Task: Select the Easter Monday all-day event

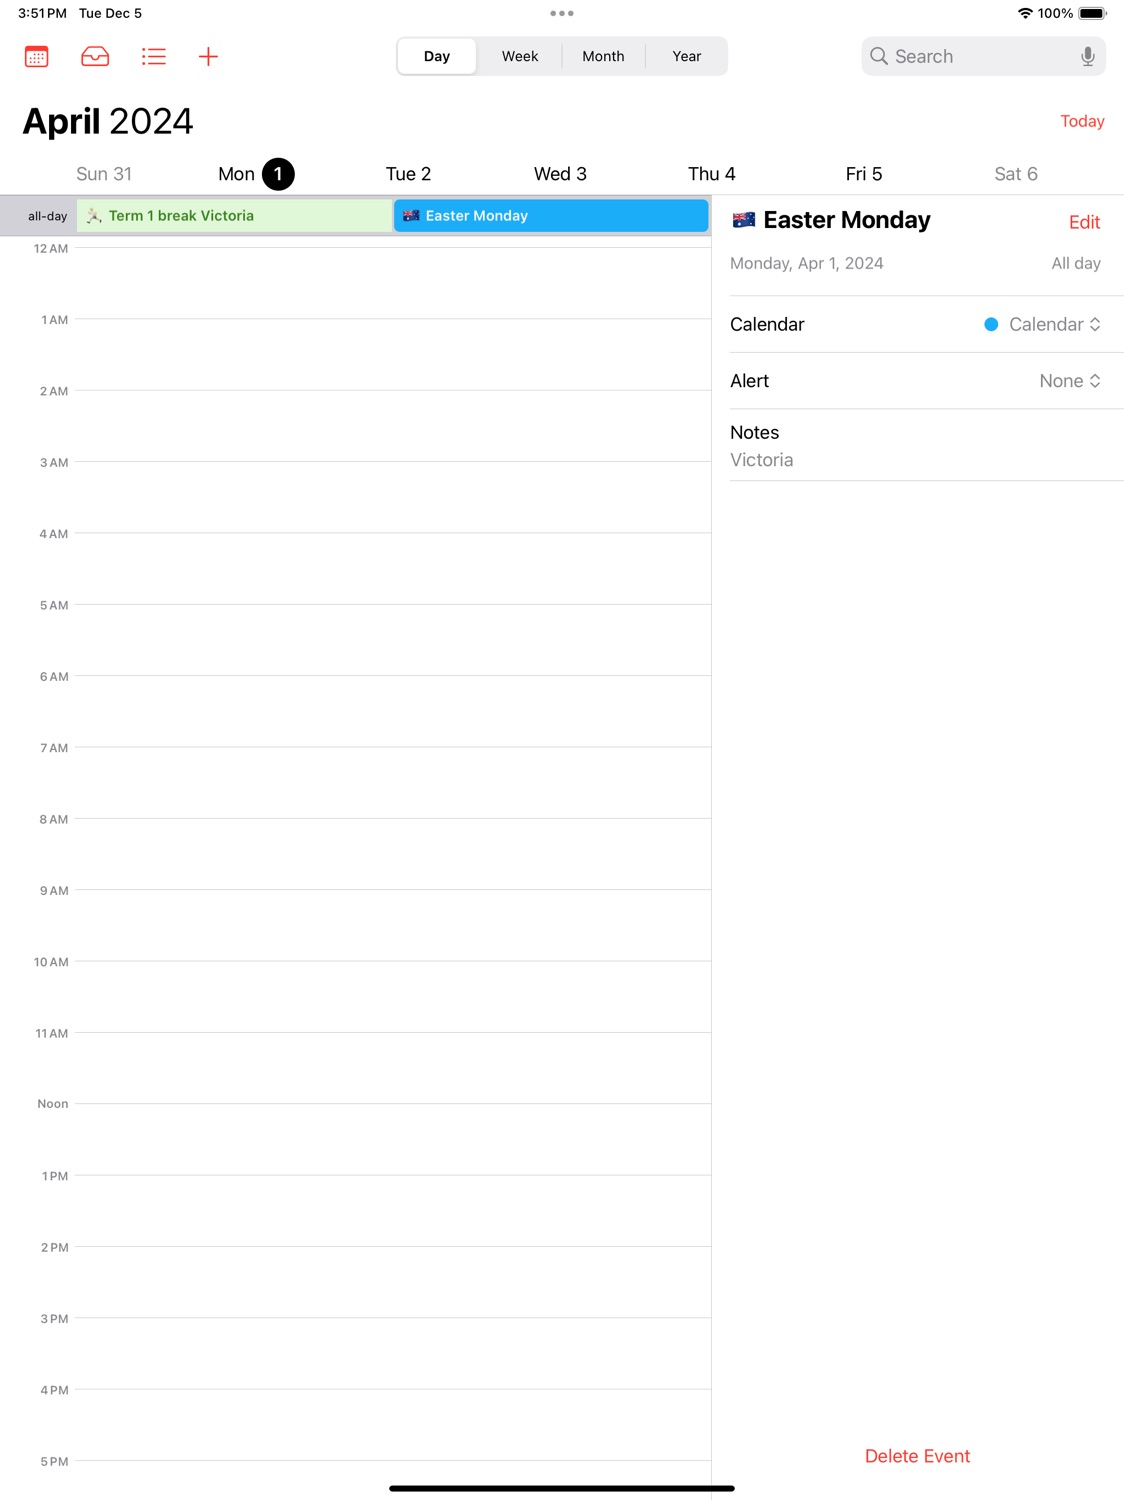Action: pyautogui.click(x=551, y=216)
